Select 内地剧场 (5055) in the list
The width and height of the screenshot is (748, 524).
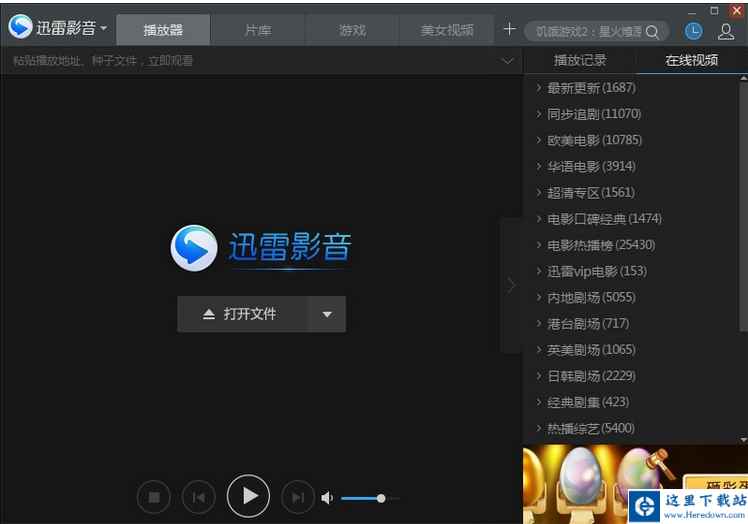coord(586,298)
